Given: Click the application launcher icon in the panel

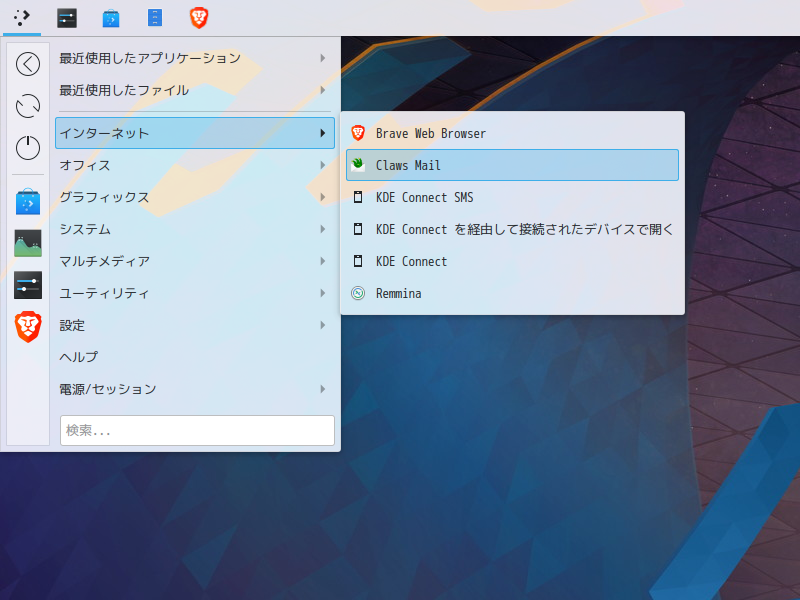Looking at the screenshot, I should coord(21,18).
